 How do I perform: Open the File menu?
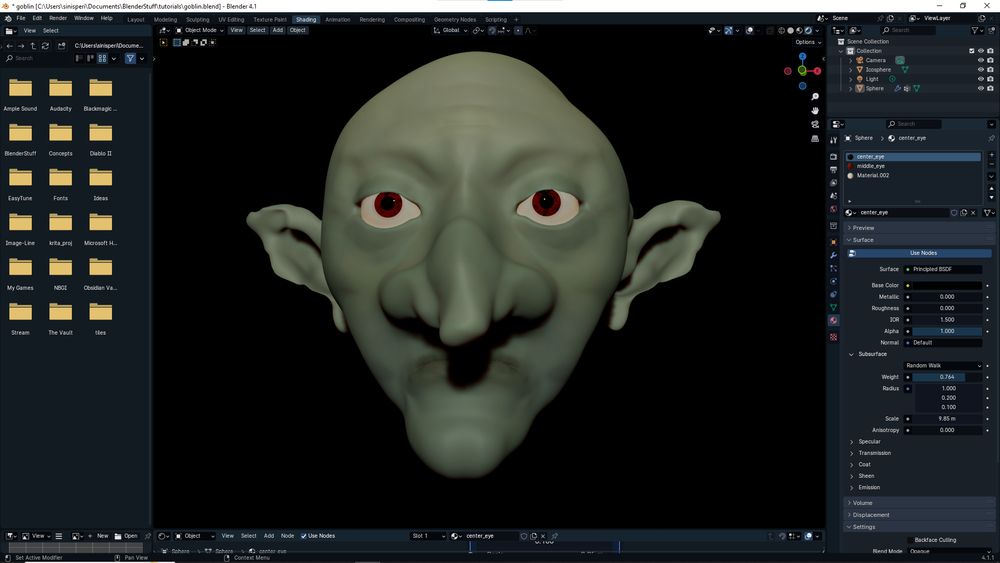[20, 18]
